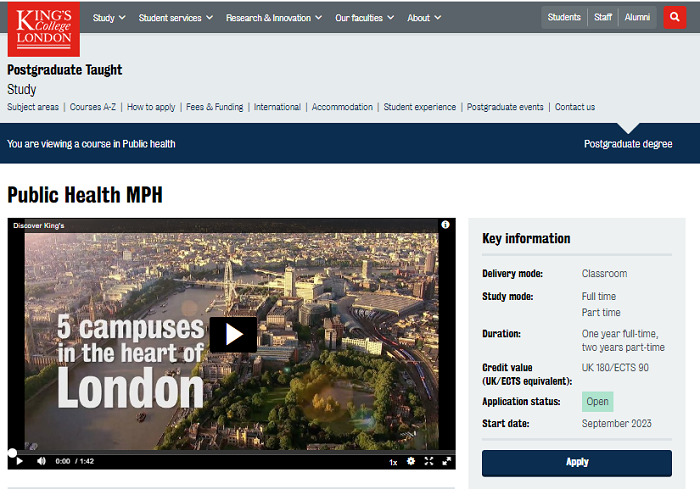Enter fullscreen with the diagonal arrows icon
700x489 pixels.
click(x=447, y=461)
